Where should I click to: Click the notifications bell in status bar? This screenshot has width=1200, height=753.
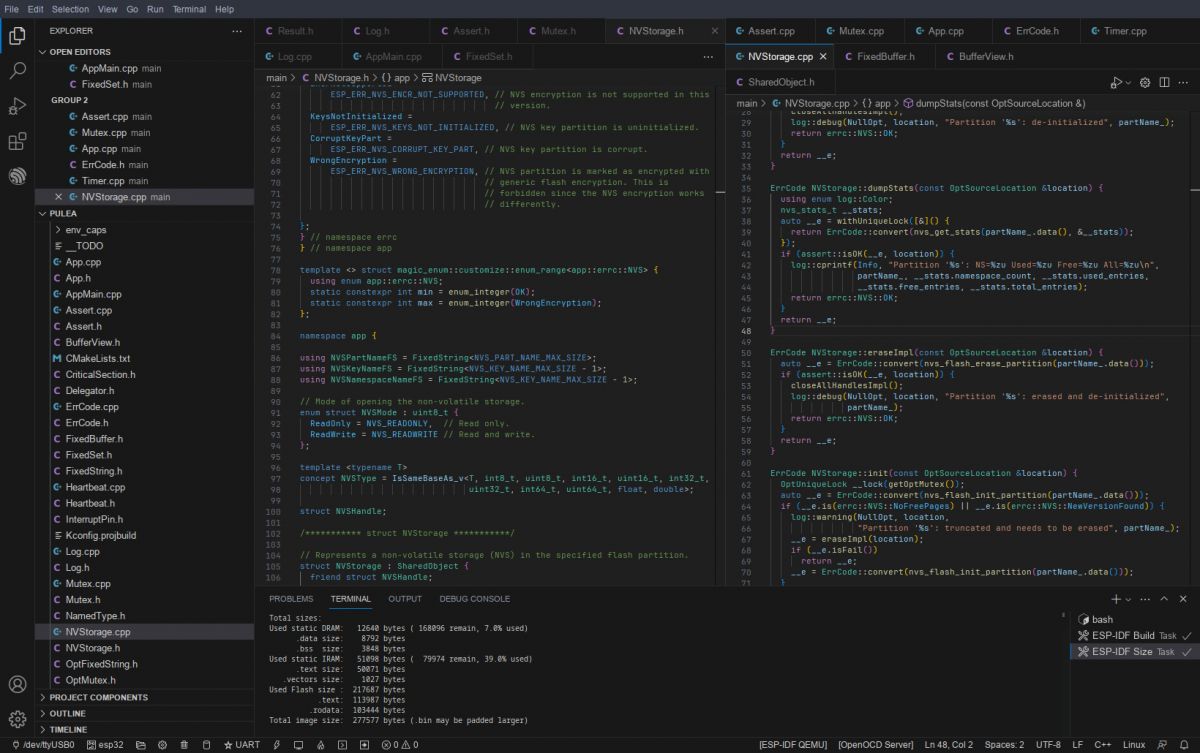(x=1183, y=745)
